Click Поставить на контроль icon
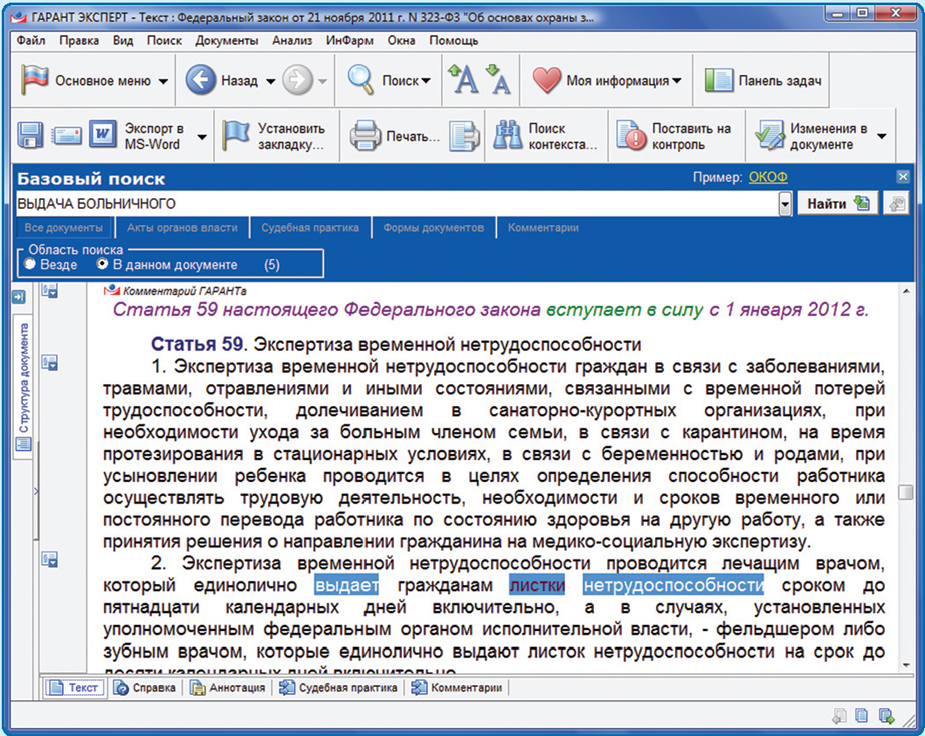Viewport: 925px width, 736px height. tap(632, 136)
